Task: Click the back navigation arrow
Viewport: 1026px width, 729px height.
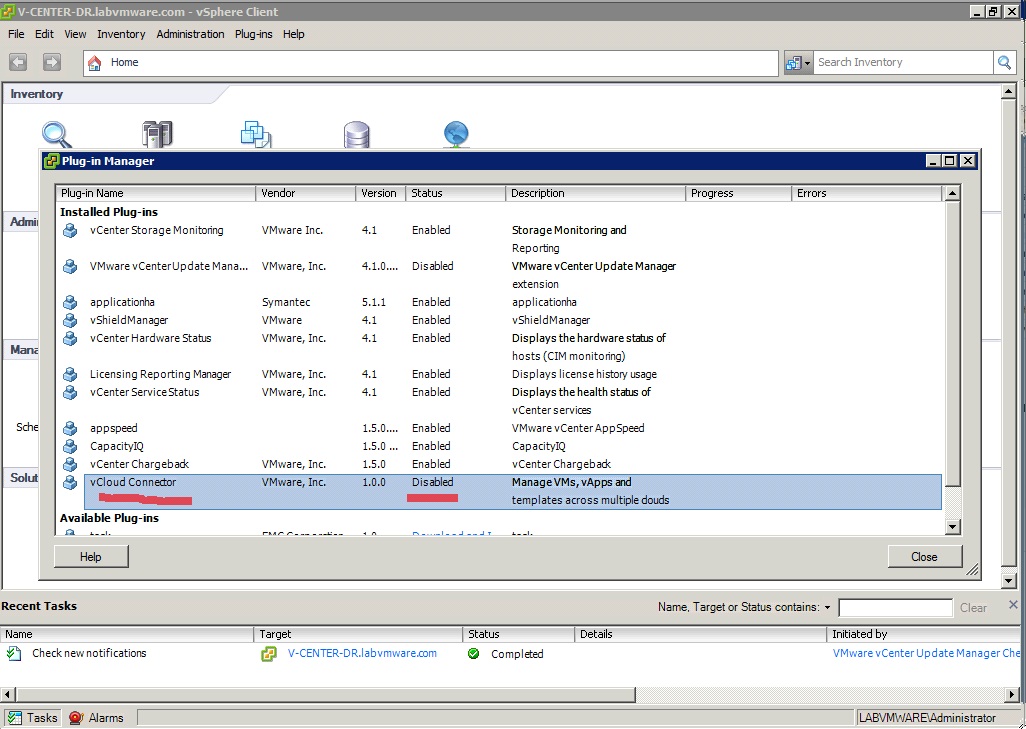Action: [x=18, y=62]
